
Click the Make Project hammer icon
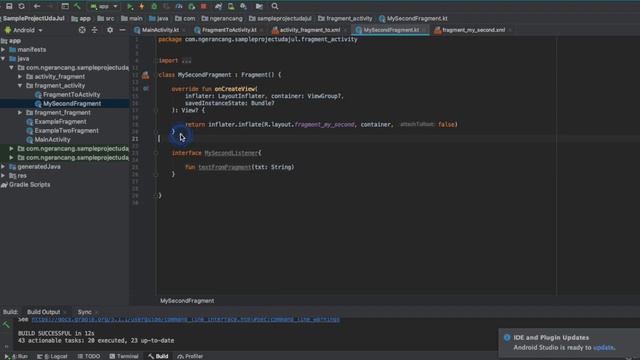tap(77, 6)
